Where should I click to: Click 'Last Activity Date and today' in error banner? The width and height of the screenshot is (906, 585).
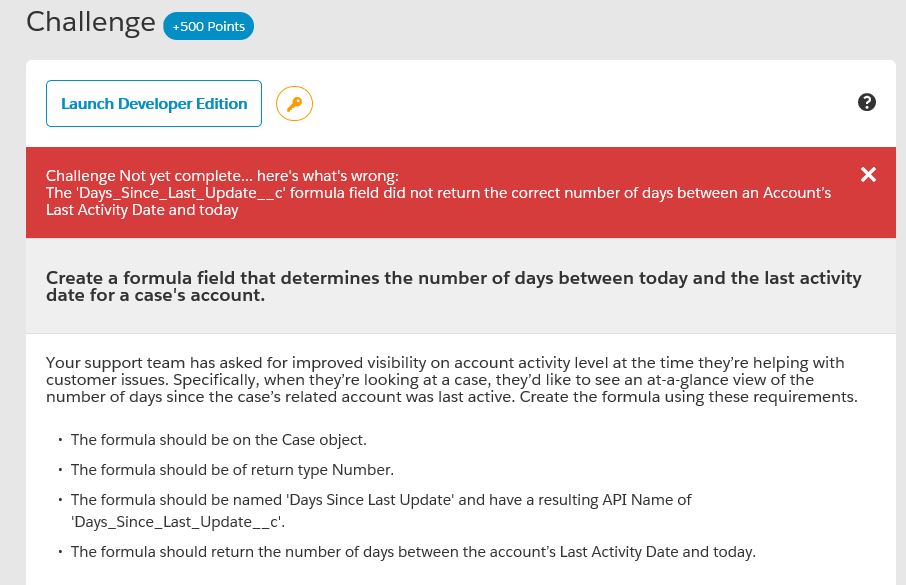(142, 210)
